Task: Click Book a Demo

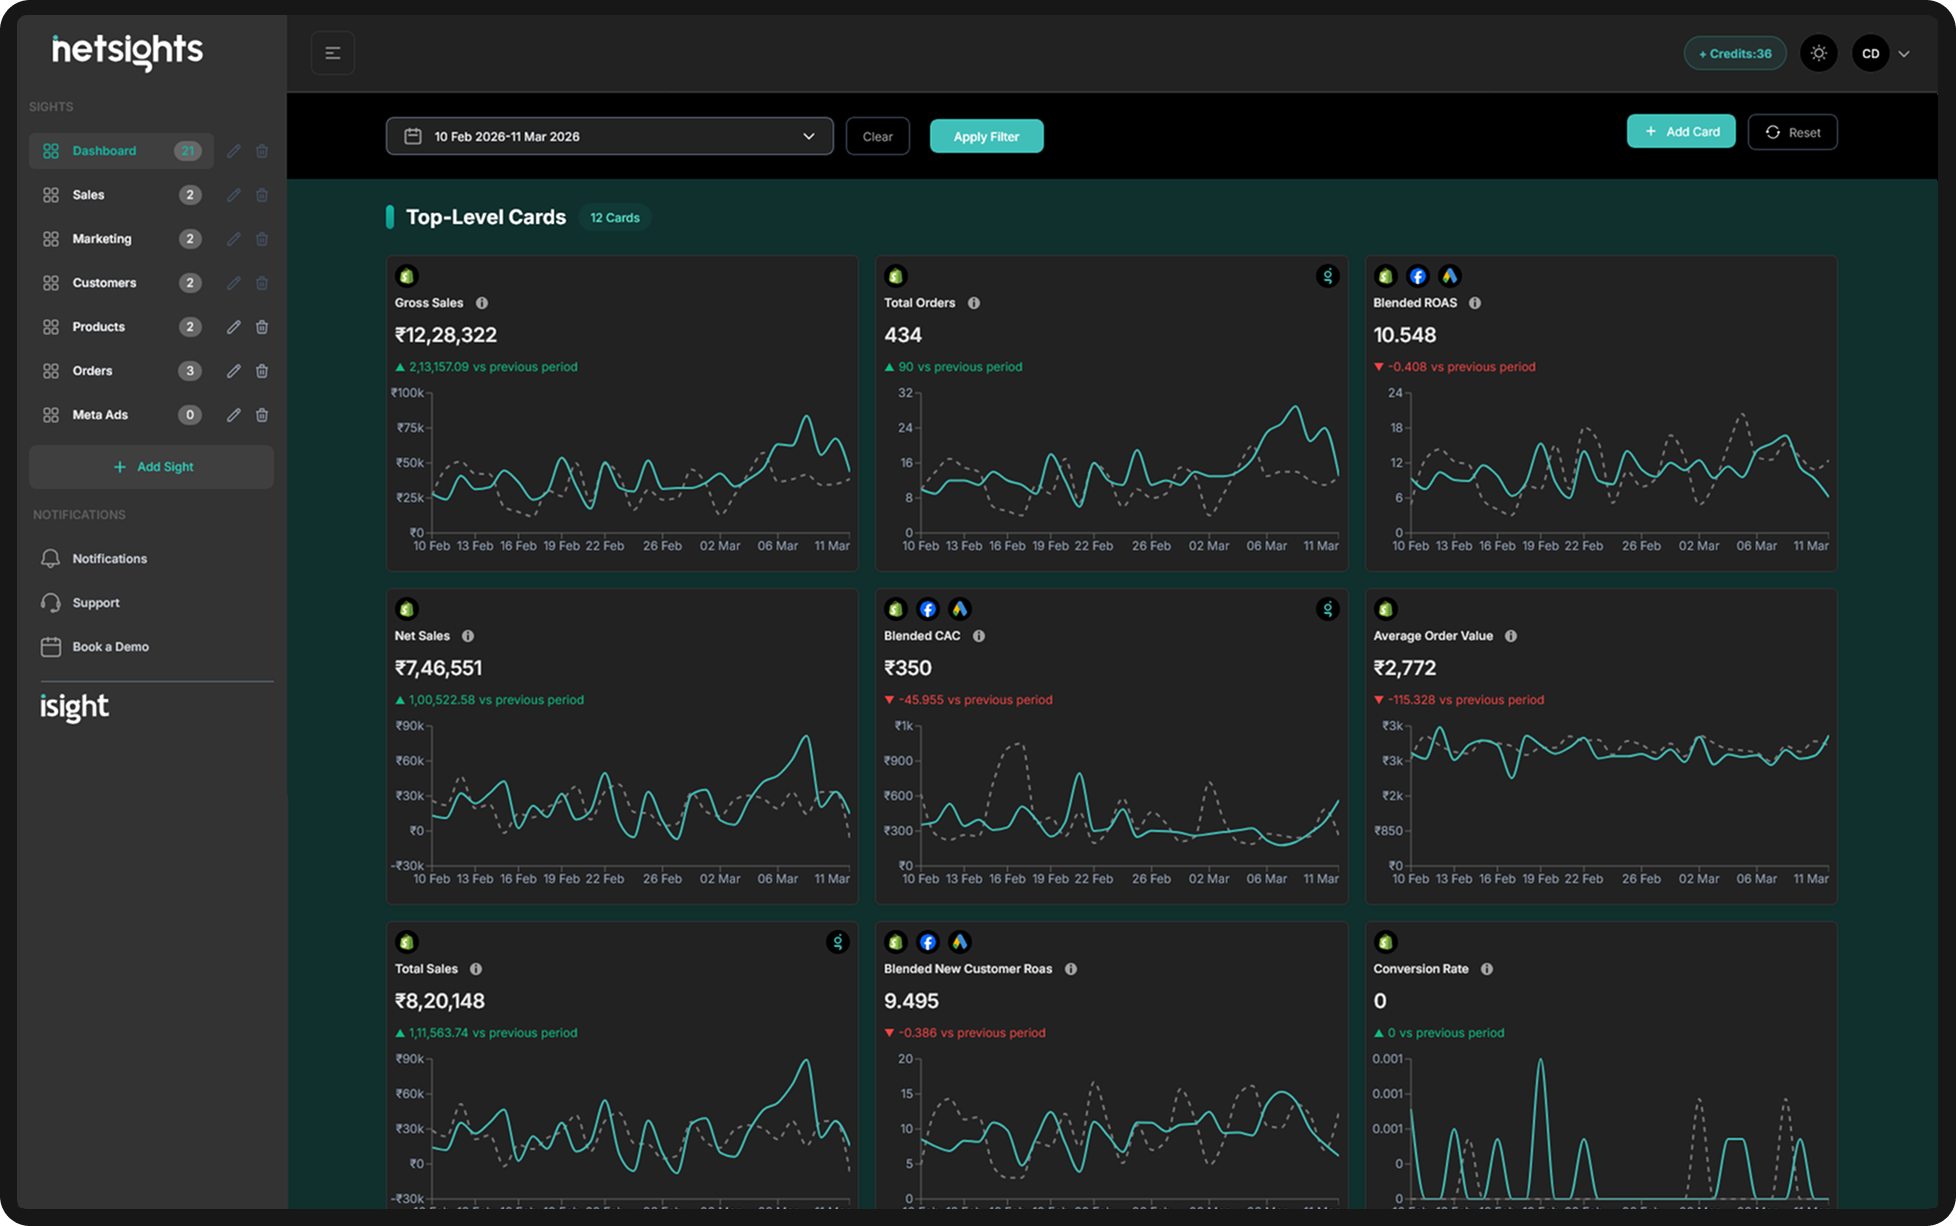Action: pyautogui.click(x=95, y=647)
